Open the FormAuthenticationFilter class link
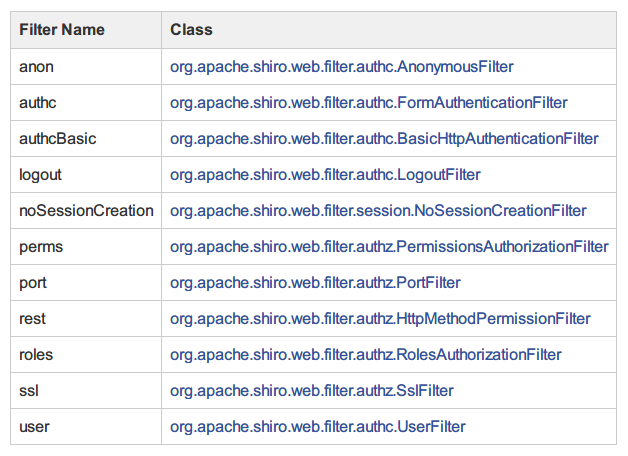628x456 pixels. point(369,103)
